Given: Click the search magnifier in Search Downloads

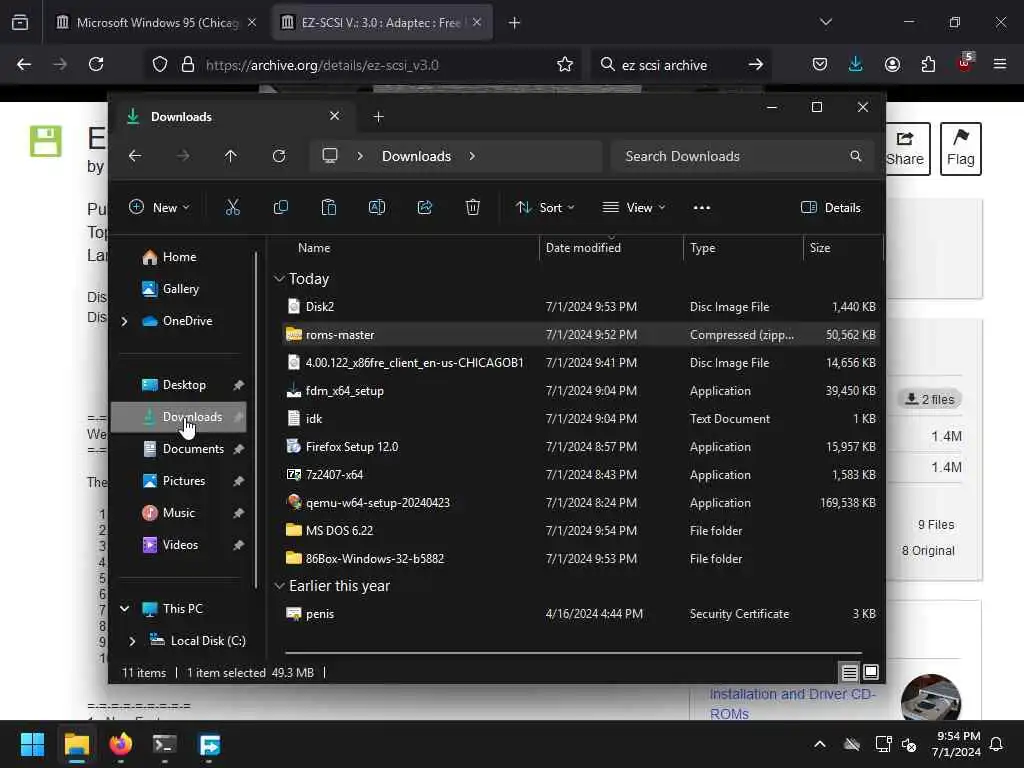Looking at the screenshot, I should [856, 156].
